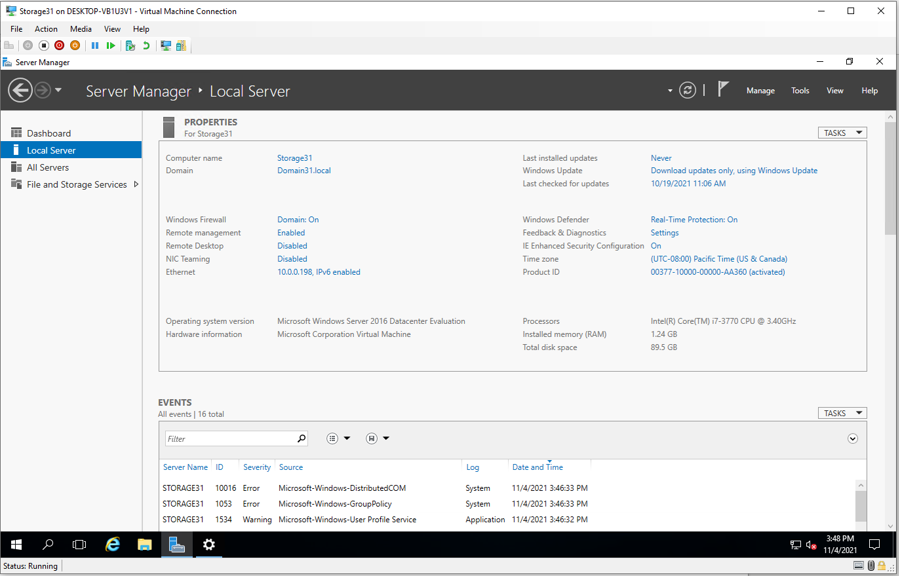Click the Server Manager forward arrow
899x577 pixels.
point(42,91)
